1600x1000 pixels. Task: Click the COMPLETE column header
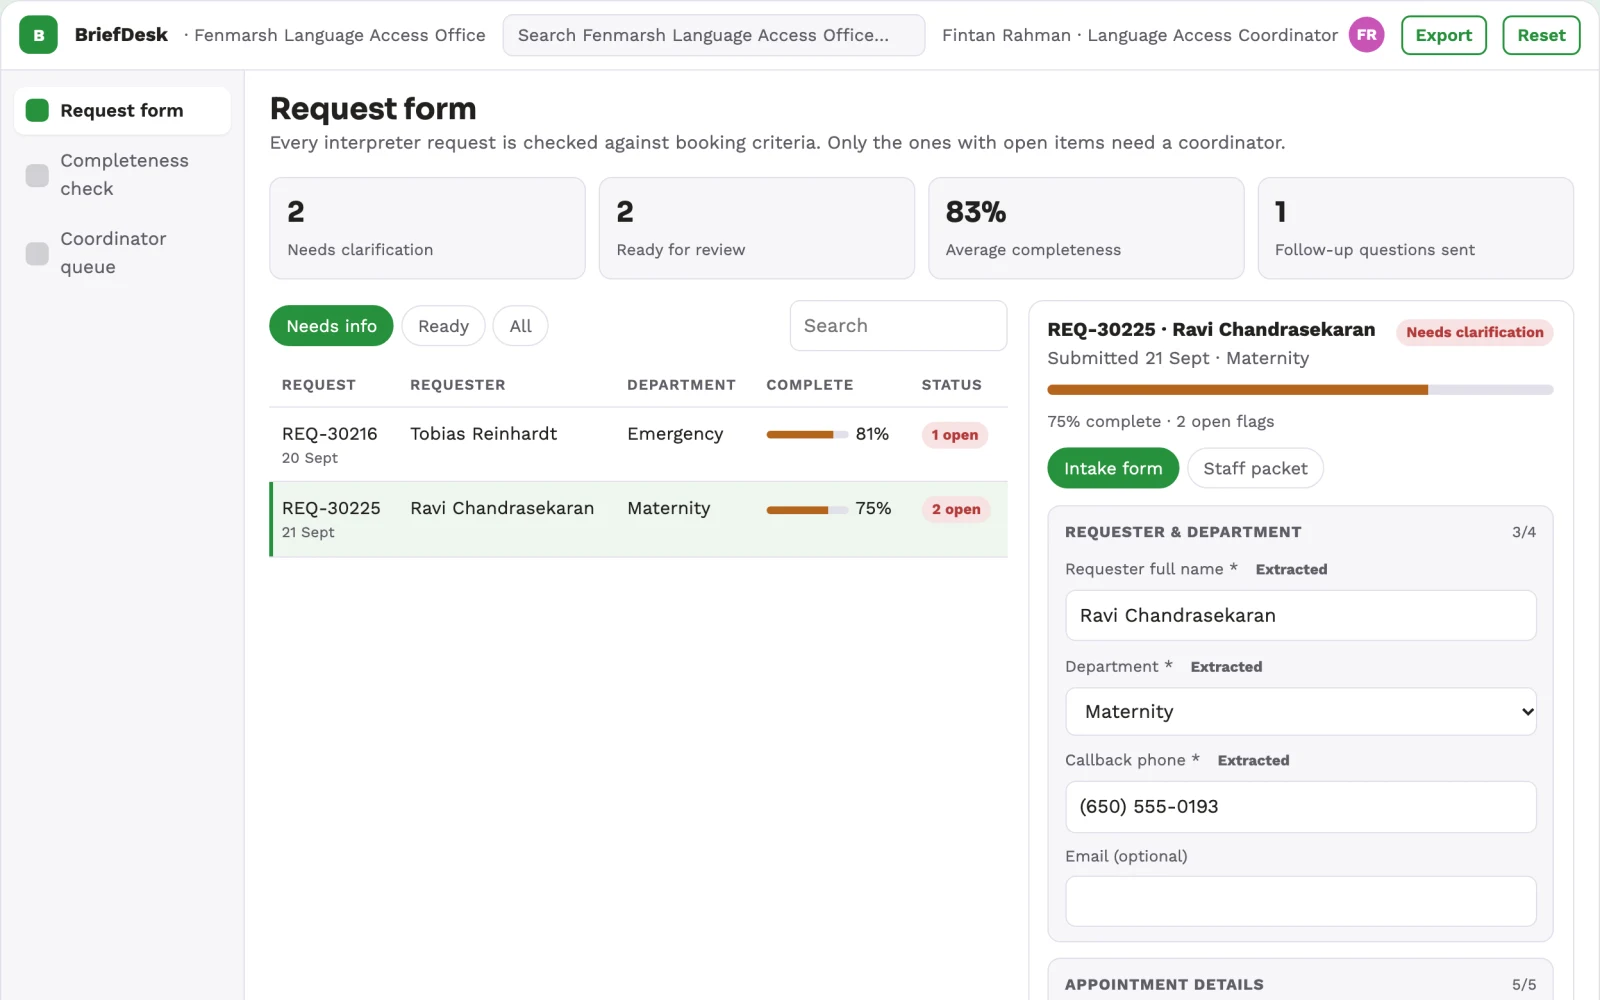point(810,385)
